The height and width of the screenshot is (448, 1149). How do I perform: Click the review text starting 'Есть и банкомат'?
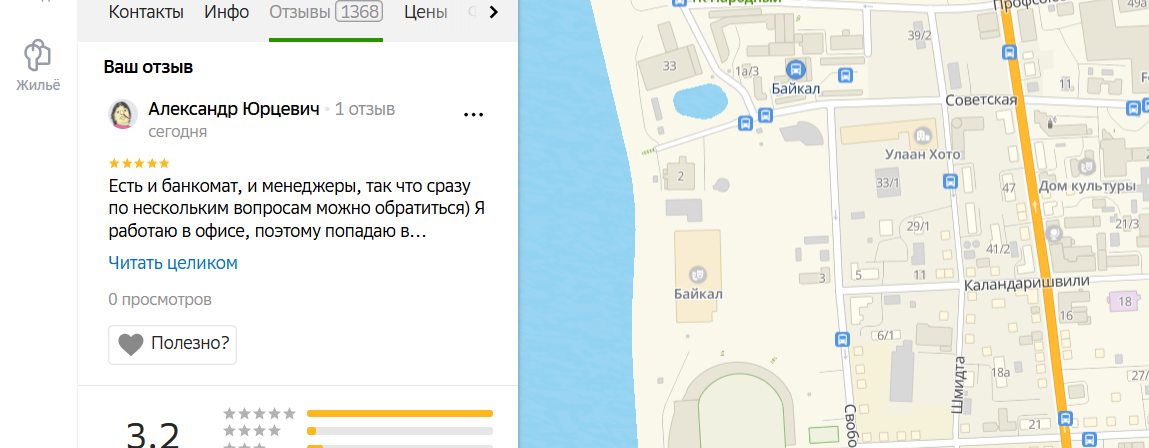tap(297, 208)
